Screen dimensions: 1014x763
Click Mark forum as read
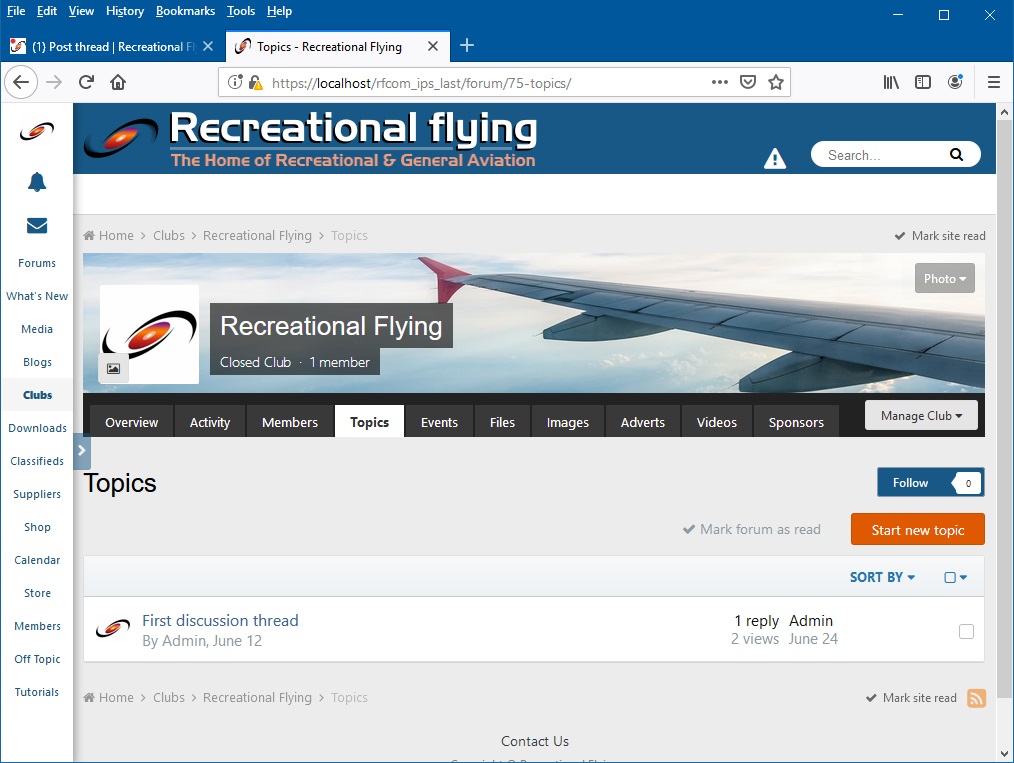pyautogui.click(x=751, y=529)
